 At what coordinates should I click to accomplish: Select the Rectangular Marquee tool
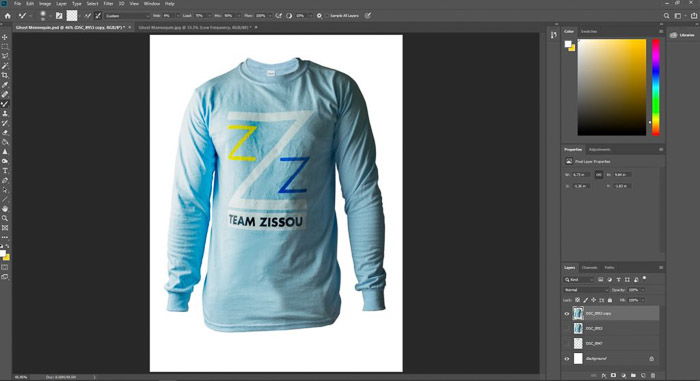pos(5,46)
